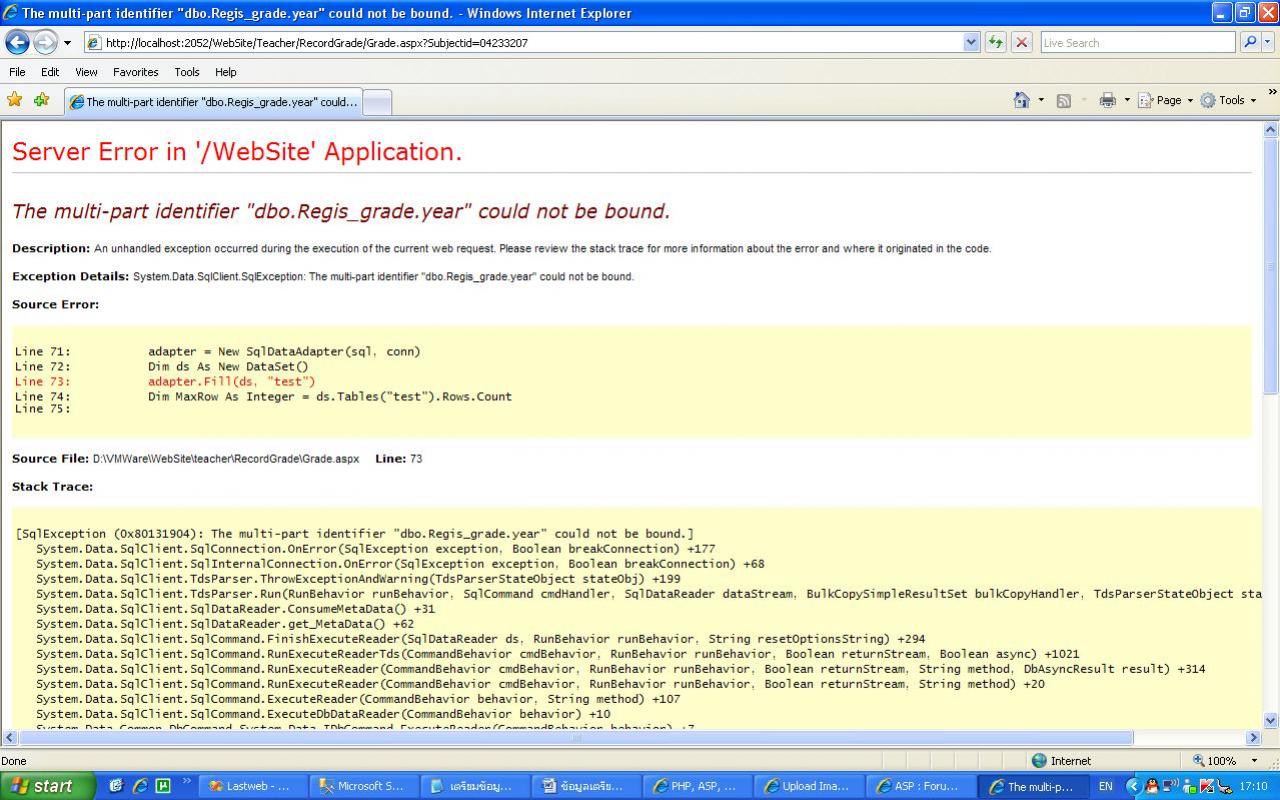
Task: Click the Source File path text Grade.aspx
Action: point(226,459)
